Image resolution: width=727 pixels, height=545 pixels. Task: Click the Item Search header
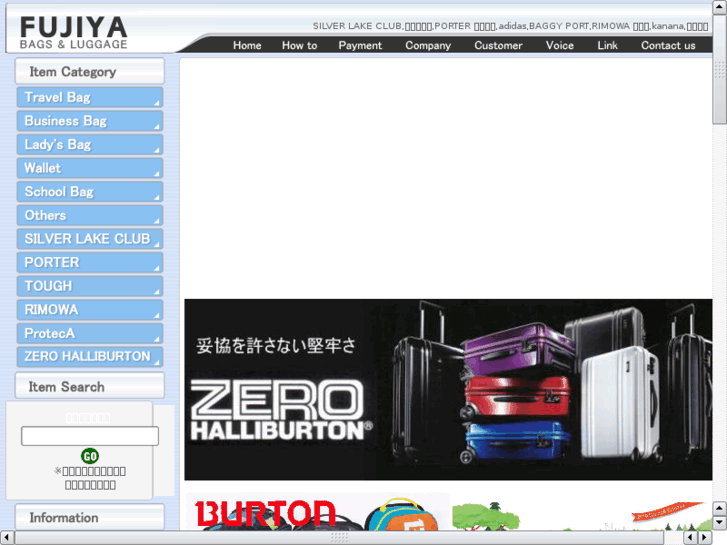tap(90, 386)
